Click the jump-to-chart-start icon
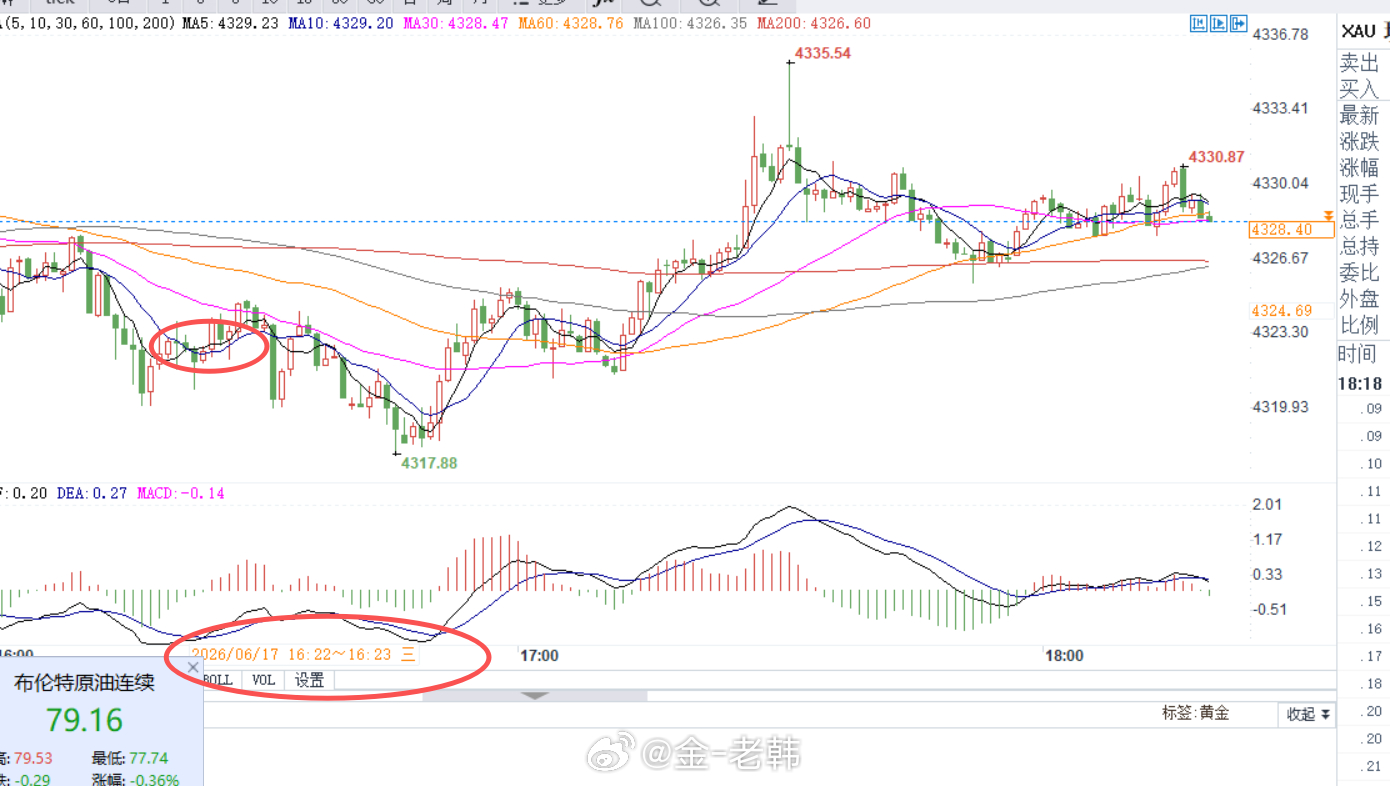 tap(1200, 23)
